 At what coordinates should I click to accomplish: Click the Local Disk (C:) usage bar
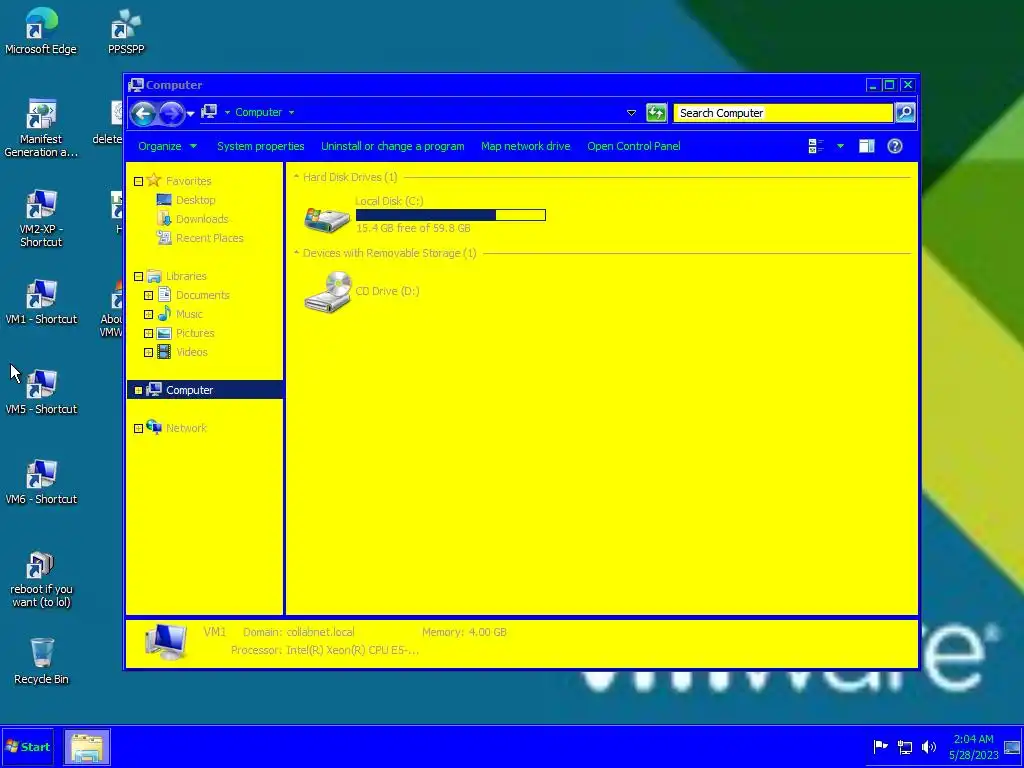click(451, 215)
